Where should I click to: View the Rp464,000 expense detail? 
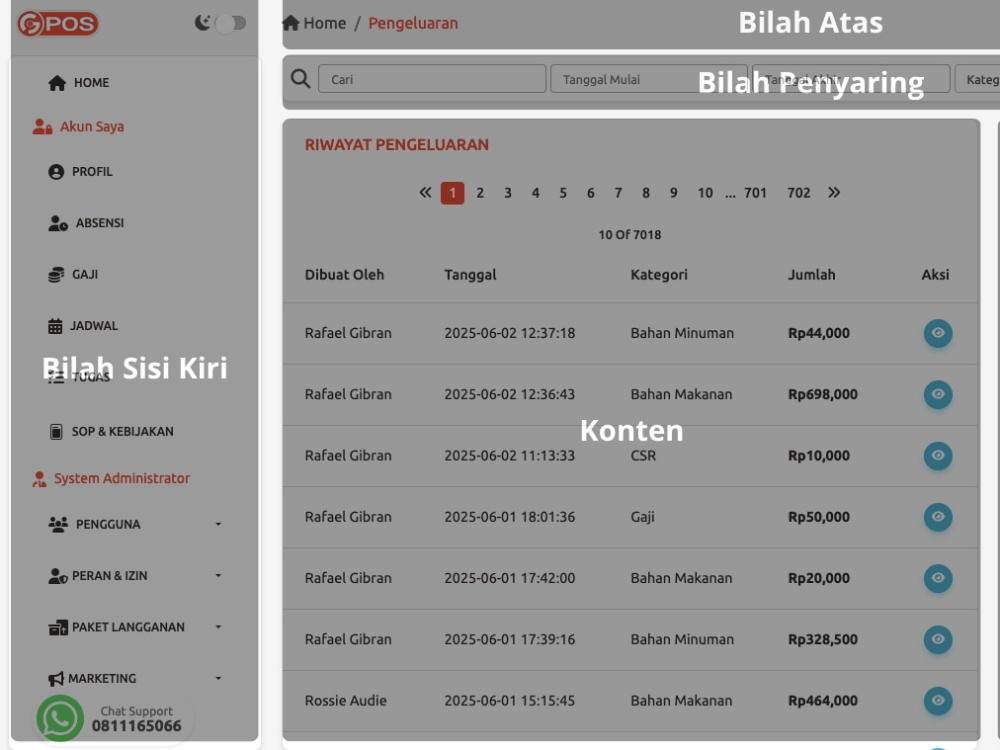pos(938,700)
